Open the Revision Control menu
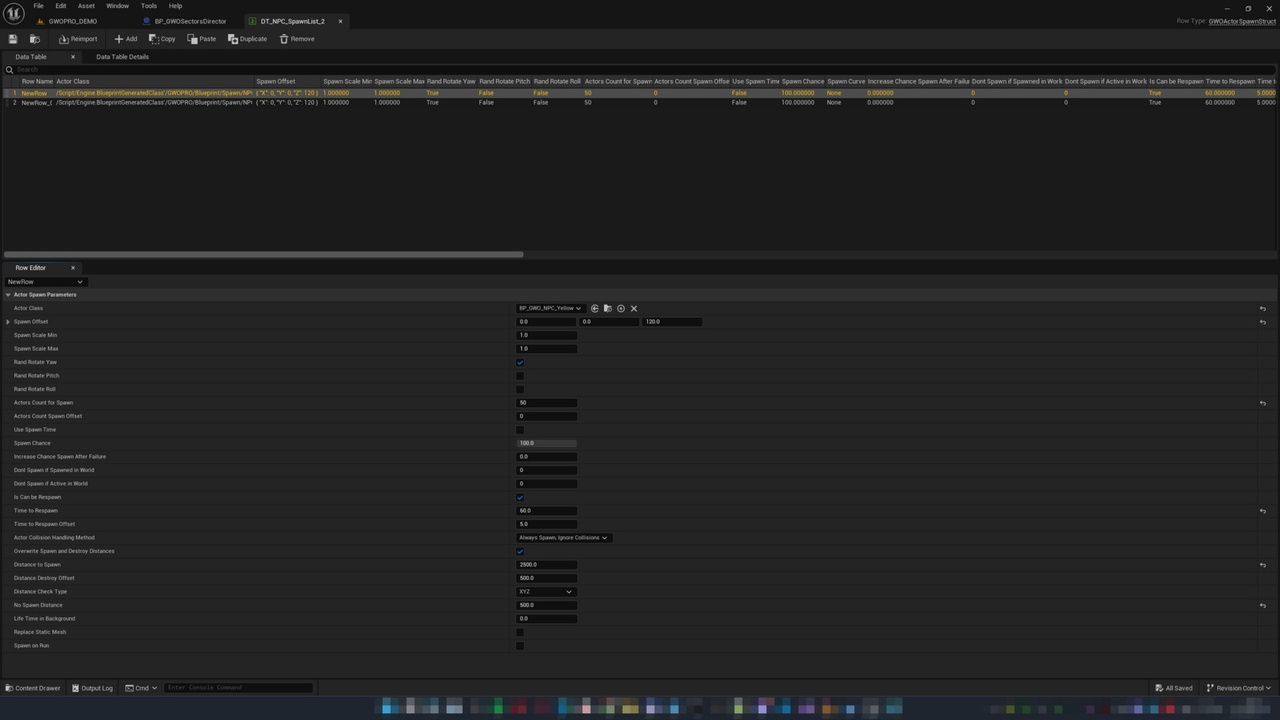1280x720 pixels. [1238, 688]
